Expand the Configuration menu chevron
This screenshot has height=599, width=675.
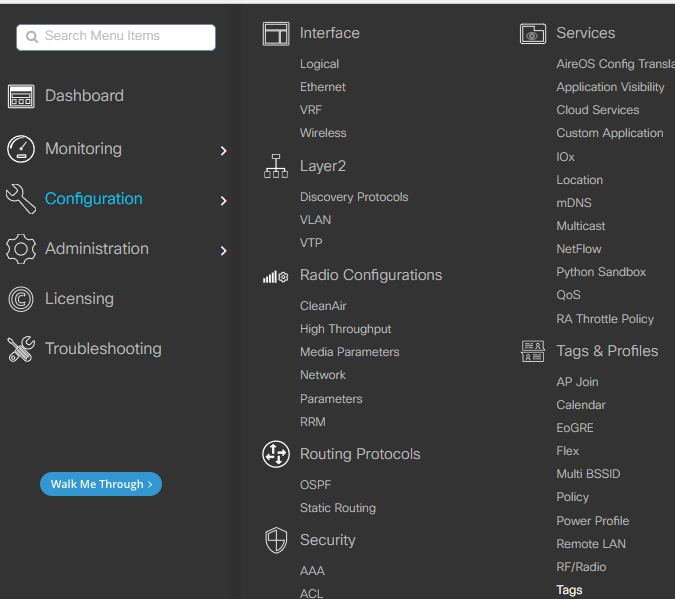tap(223, 201)
